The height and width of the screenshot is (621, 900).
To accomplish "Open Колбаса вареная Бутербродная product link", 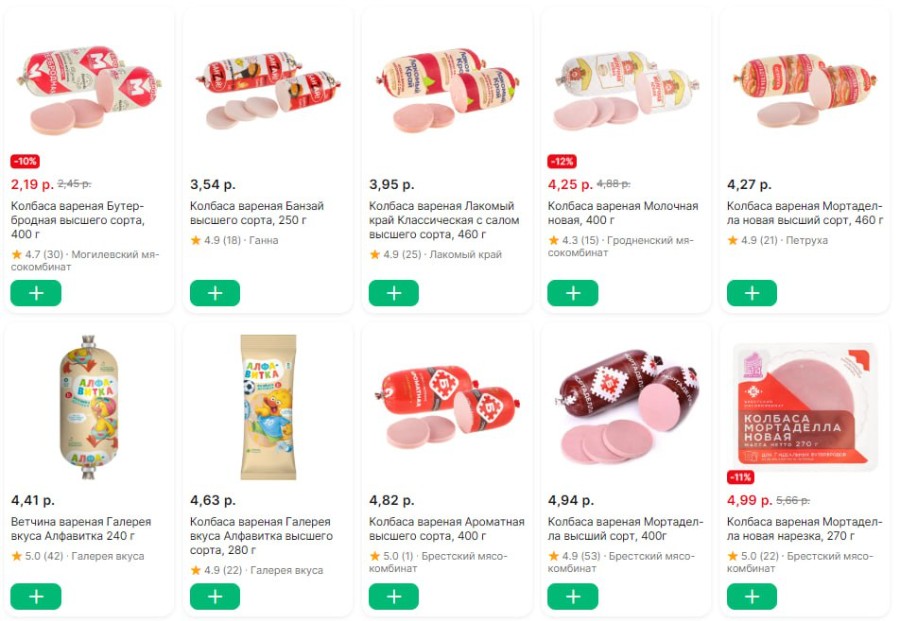I will point(78,220).
